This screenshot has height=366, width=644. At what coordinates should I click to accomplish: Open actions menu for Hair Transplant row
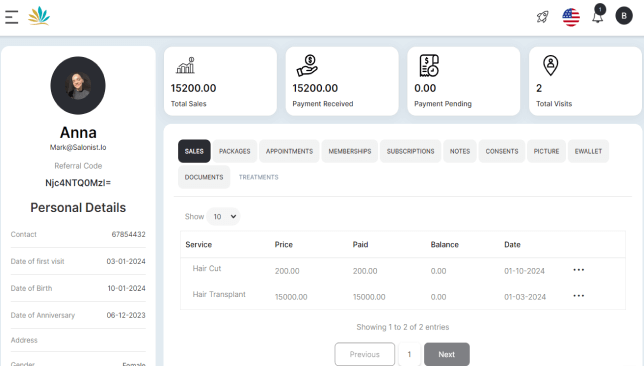tap(579, 296)
